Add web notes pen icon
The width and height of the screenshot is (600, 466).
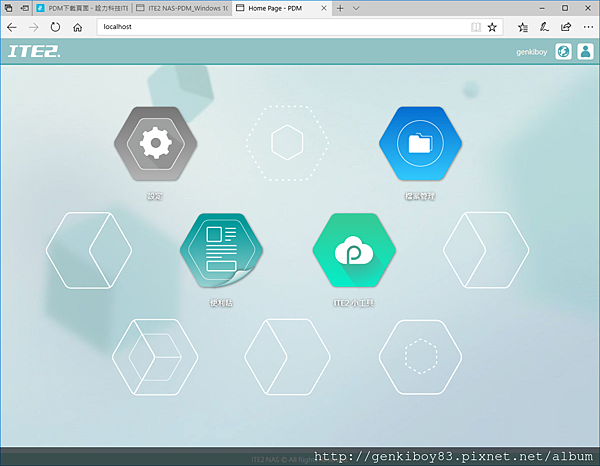[544, 27]
